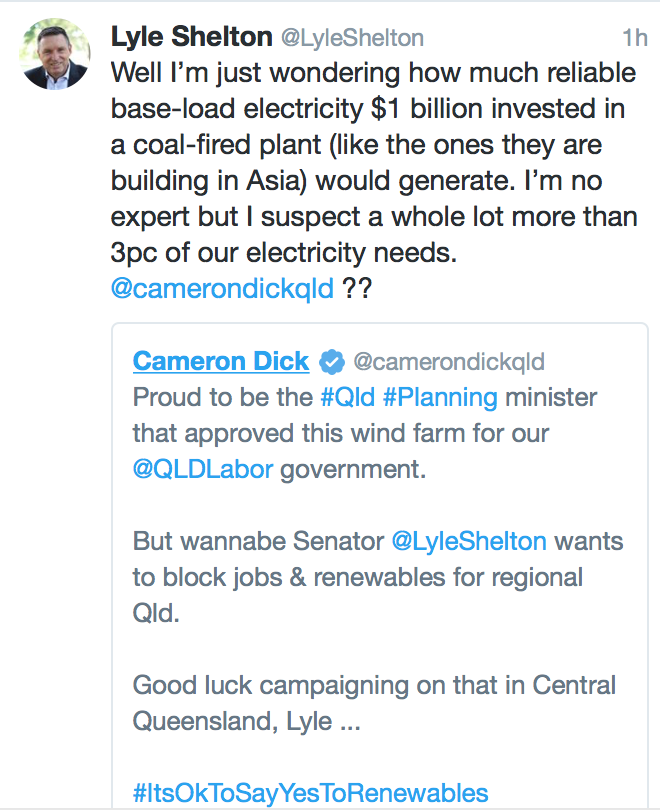The width and height of the screenshot is (660, 810).
Task: Click the main tweet text about coal-fired plant
Action: tap(370, 143)
